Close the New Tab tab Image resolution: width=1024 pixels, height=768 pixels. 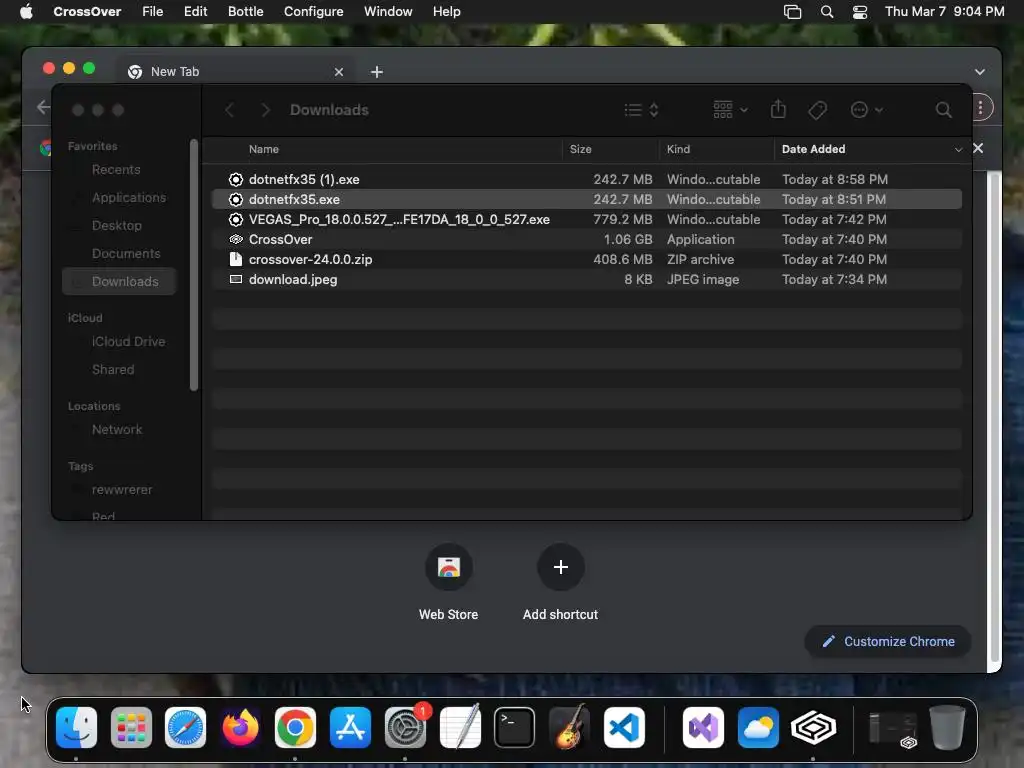tap(338, 72)
